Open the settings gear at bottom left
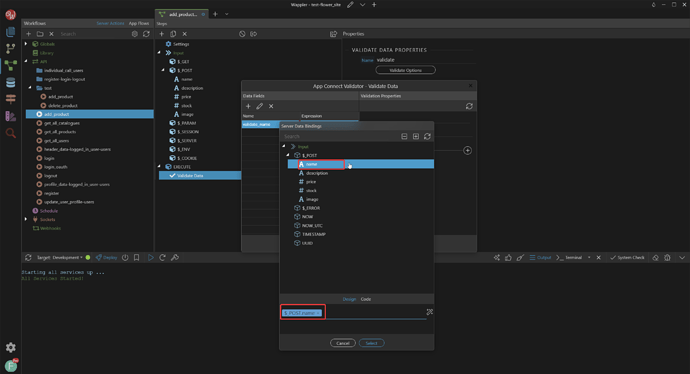Viewport: 690px width, 374px height. pos(11,347)
